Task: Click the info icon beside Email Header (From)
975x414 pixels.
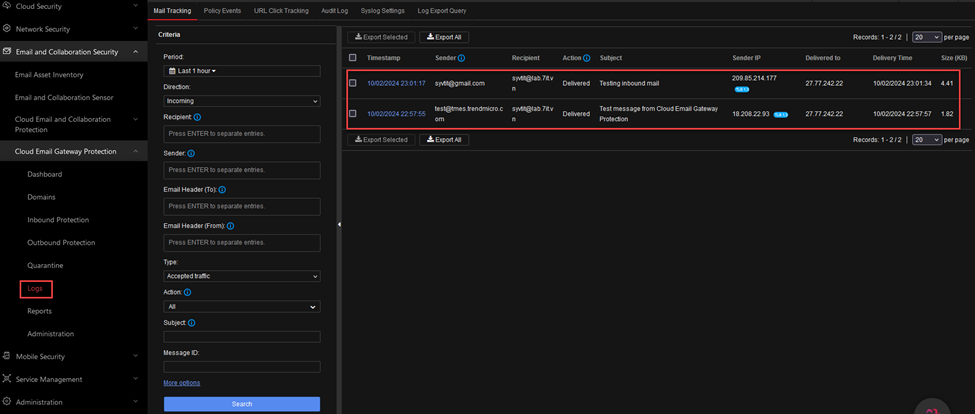Action: coord(230,226)
